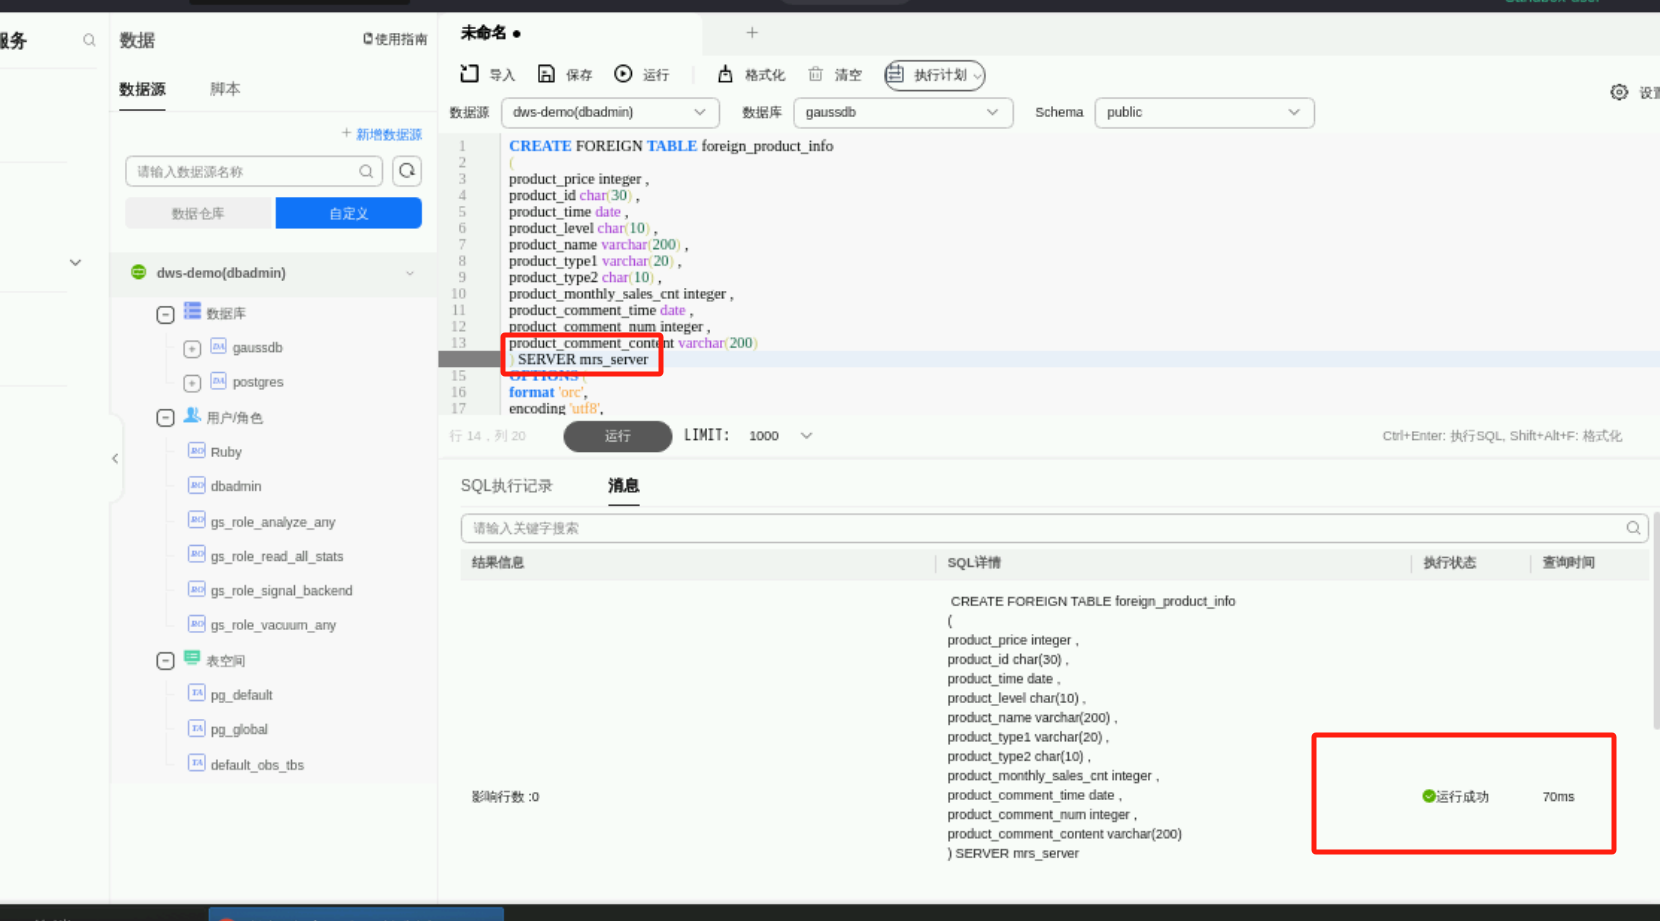This screenshot has height=921, width=1660.
Task: Select the Ruby role
Action: coord(226,452)
